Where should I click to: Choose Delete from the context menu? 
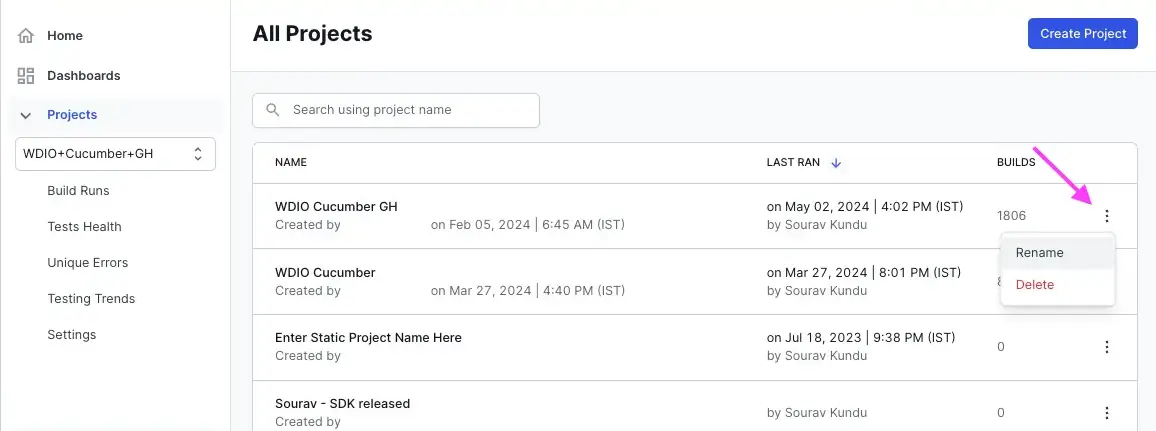1035,285
